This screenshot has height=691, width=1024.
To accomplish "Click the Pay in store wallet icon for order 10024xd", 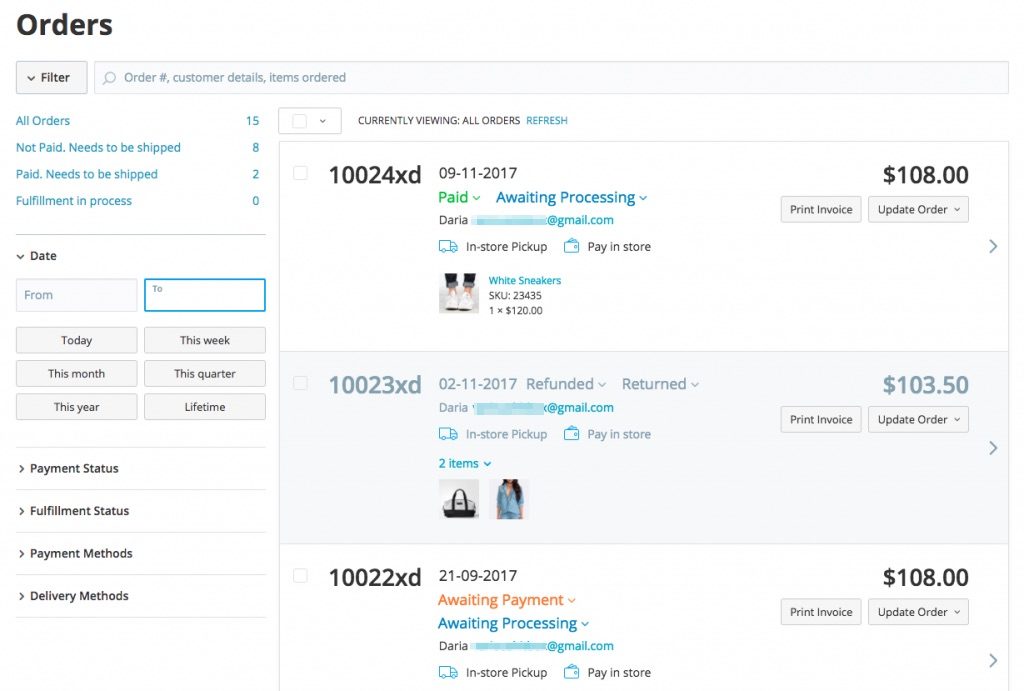I will click(572, 246).
